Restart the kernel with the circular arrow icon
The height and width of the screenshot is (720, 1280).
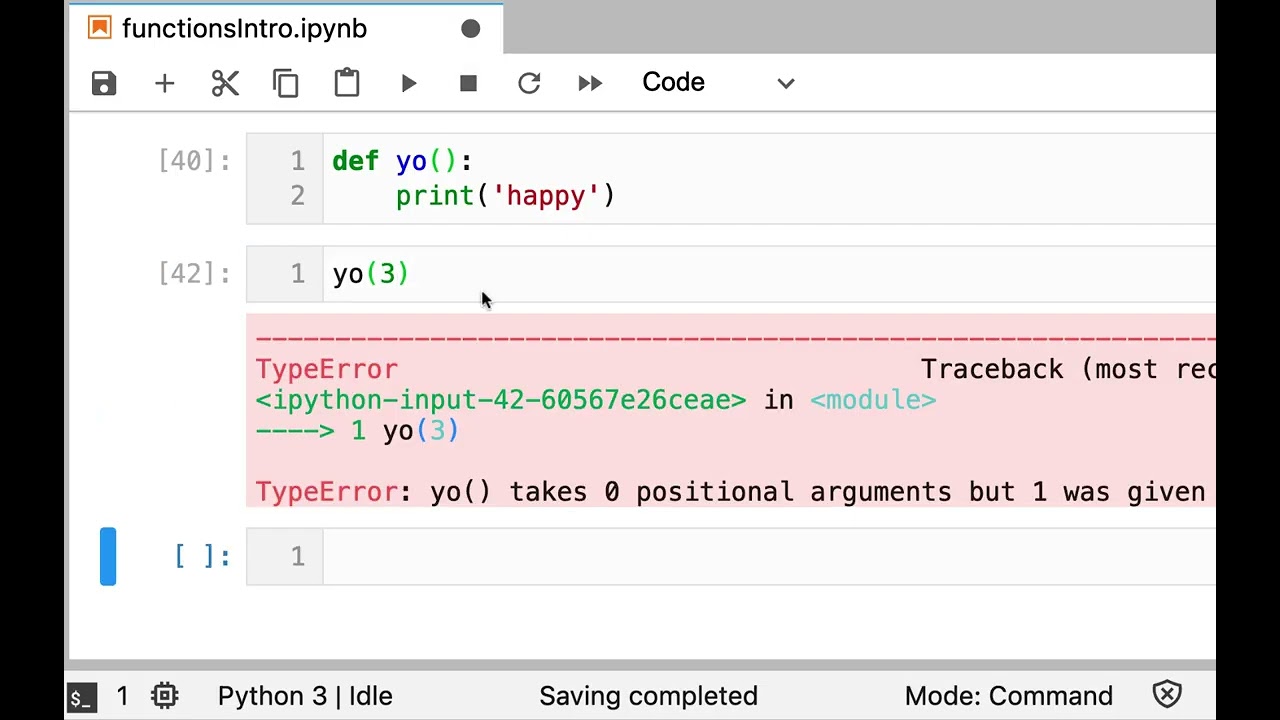click(529, 83)
